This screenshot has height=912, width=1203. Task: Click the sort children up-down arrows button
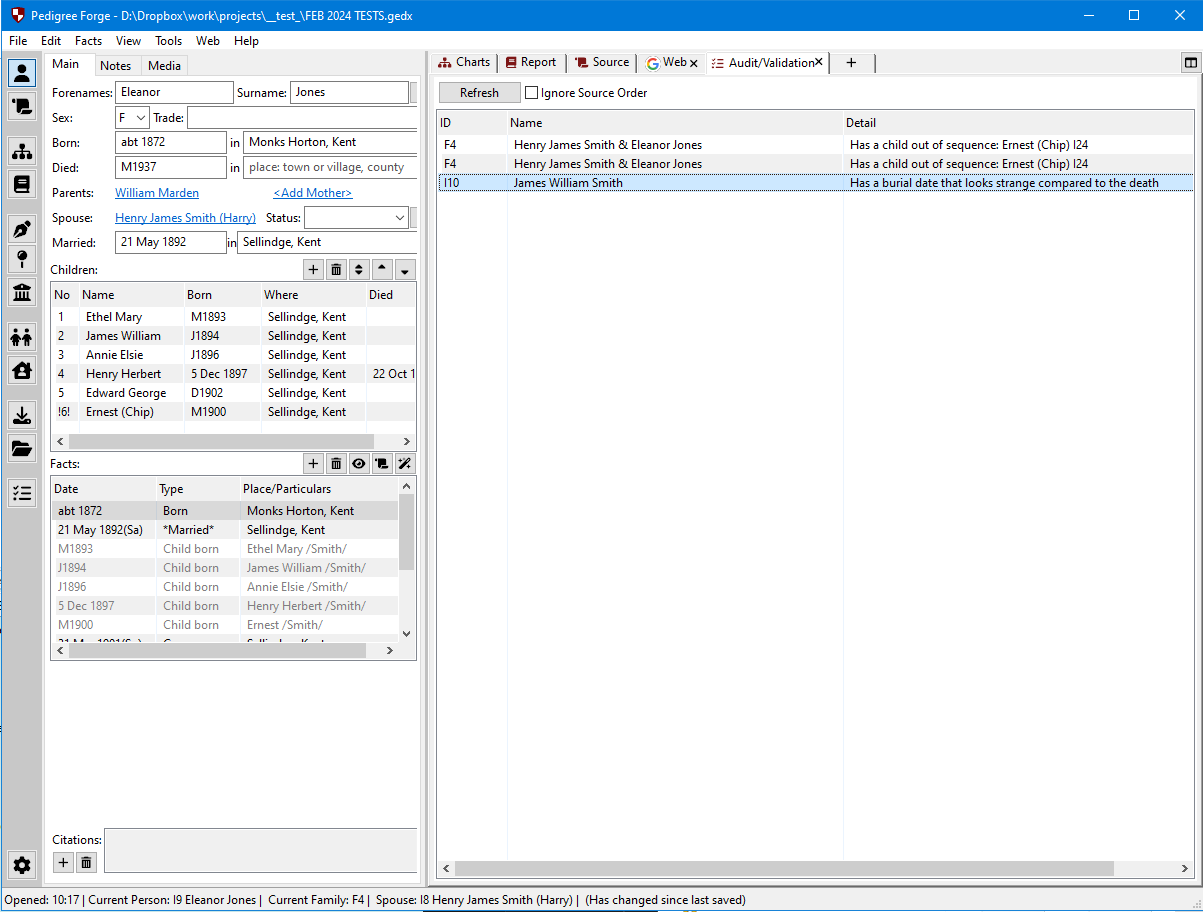click(x=359, y=270)
